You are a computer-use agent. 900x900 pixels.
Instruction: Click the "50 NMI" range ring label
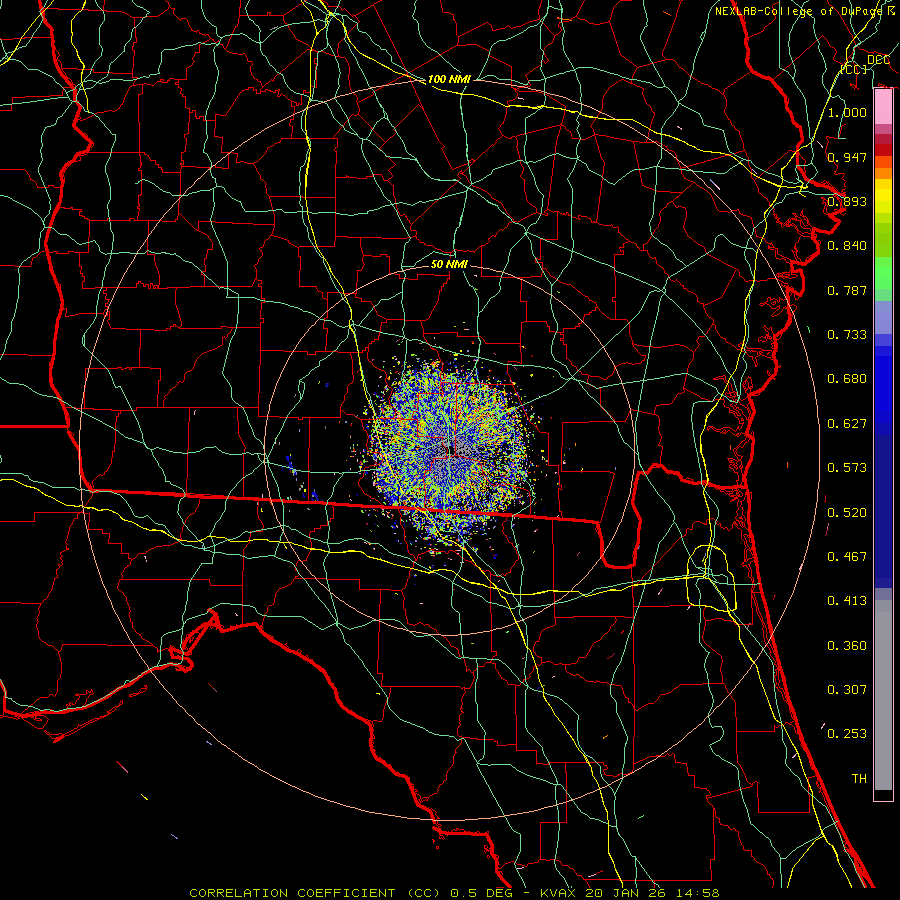point(449,264)
